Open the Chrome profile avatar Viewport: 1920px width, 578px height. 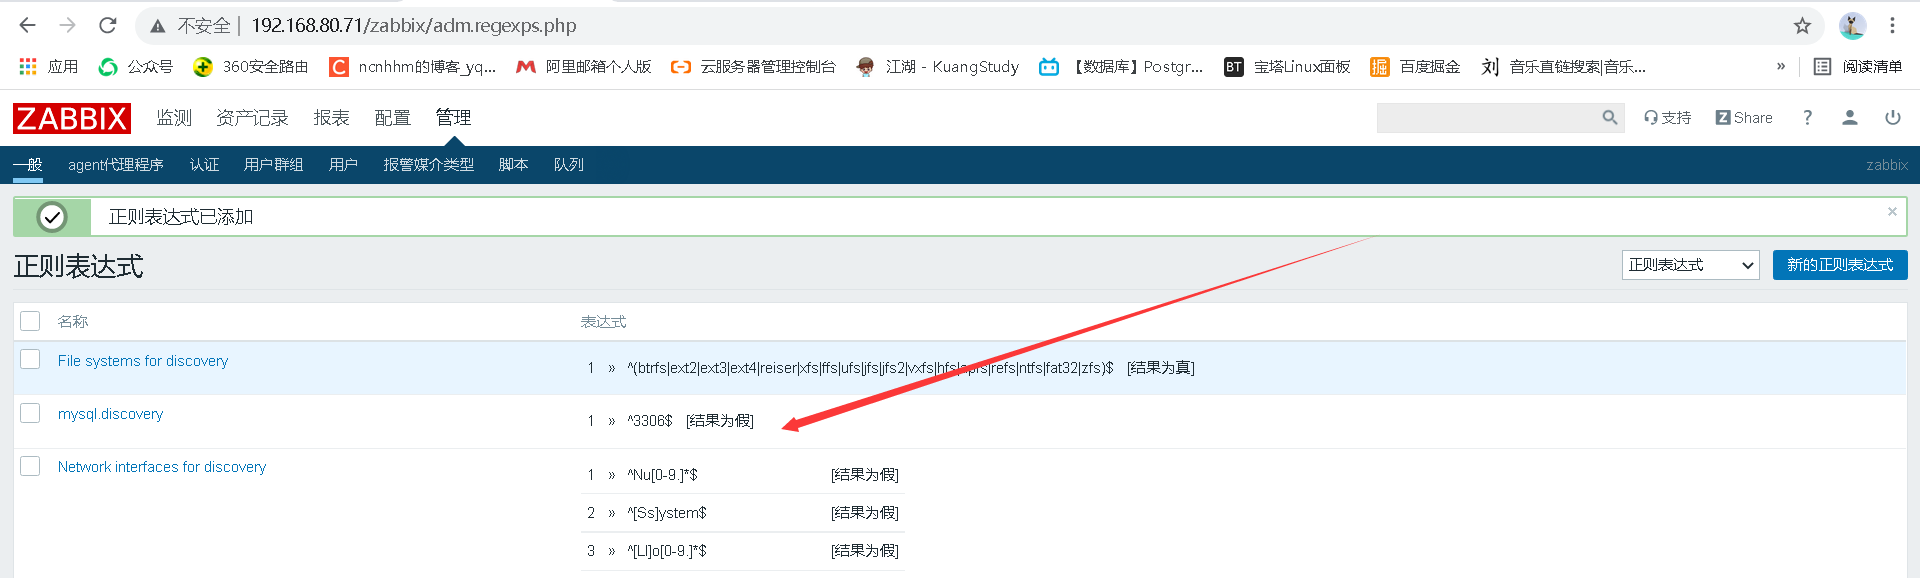[1852, 26]
